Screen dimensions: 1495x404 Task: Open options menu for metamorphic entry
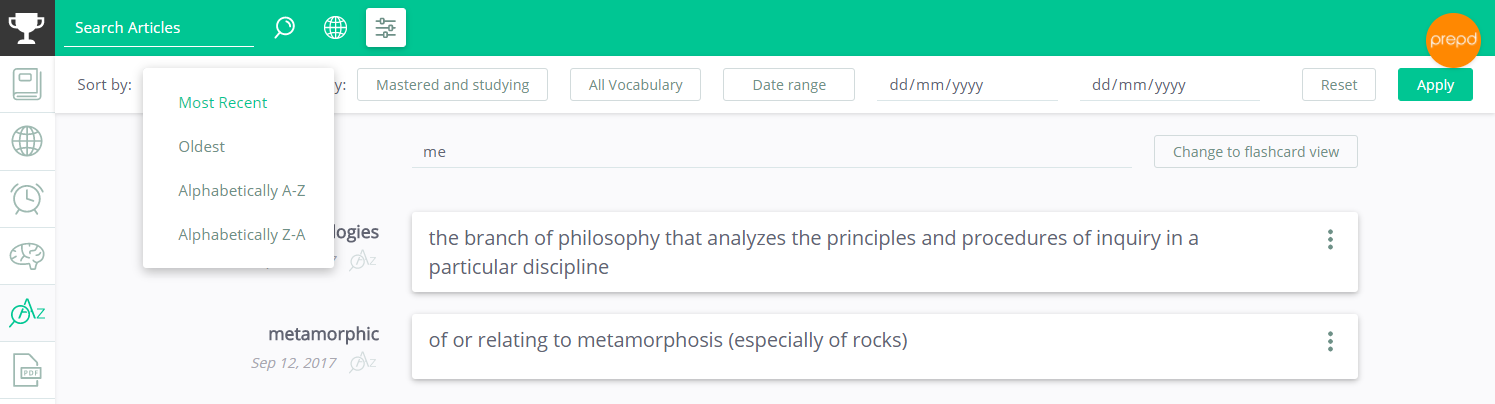point(1330,341)
